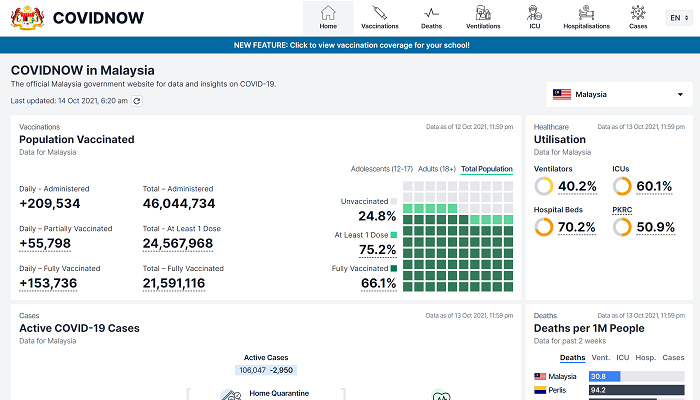Screen dimensions: 700x400
Task: Switch to Cases tab in per 1M chart
Action: click(673, 358)
